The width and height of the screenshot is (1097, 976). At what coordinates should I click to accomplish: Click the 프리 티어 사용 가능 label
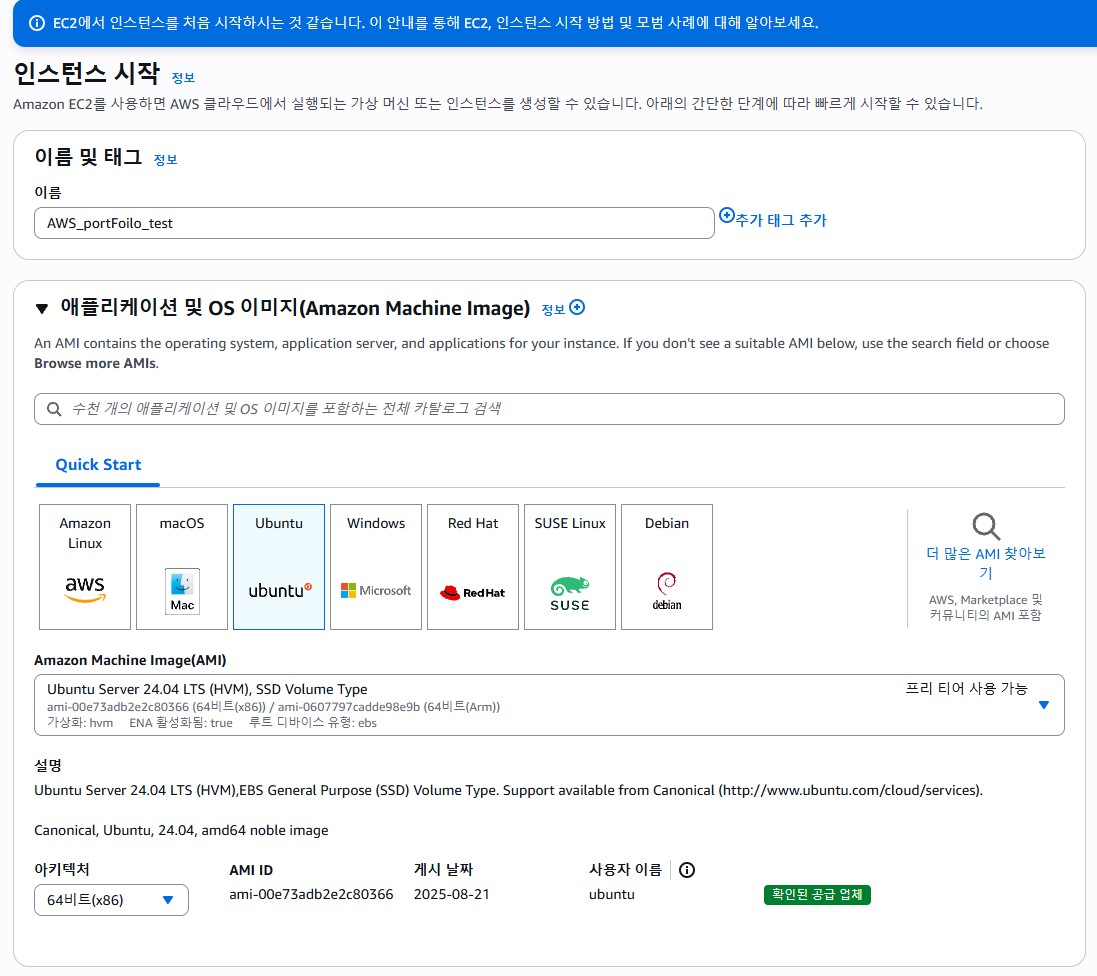pyautogui.click(x=966, y=688)
